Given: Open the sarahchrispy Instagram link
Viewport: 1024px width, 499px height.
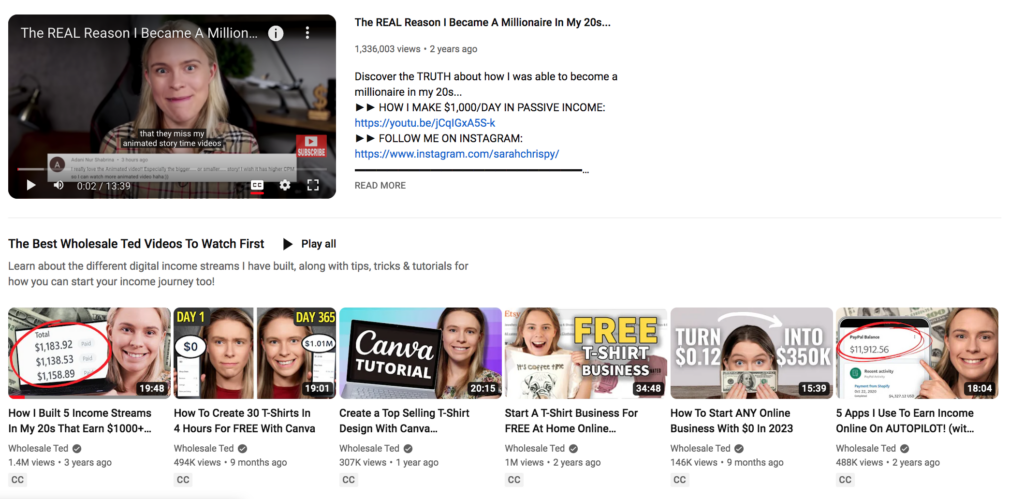Looking at the screenshot, I should [456, 154].
